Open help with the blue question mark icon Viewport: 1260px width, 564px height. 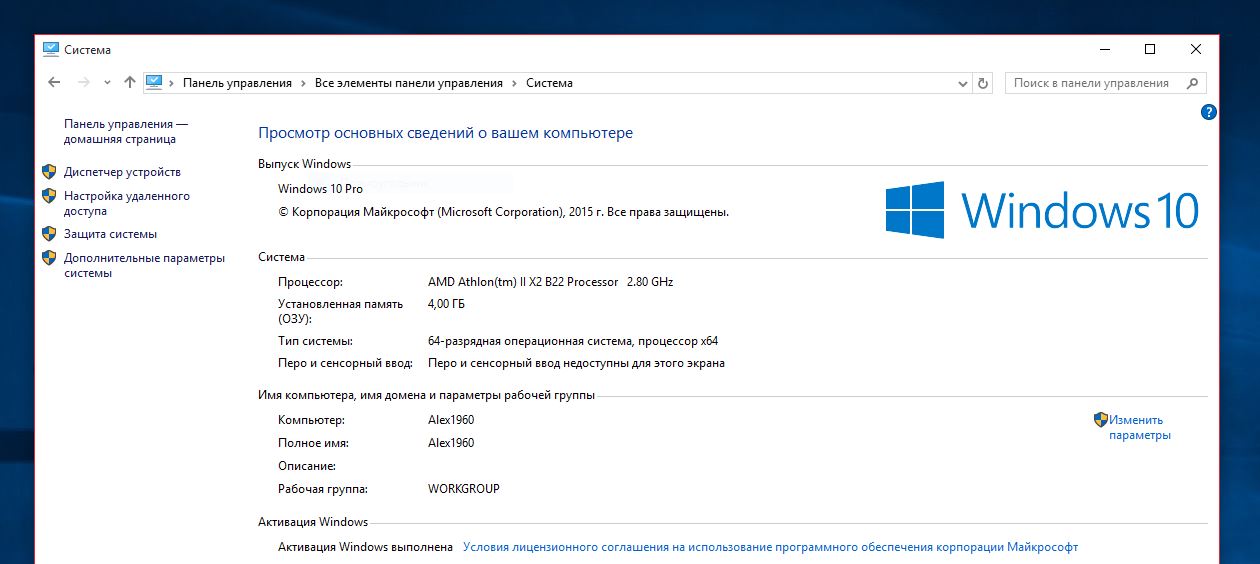(x=1208, y=112)
